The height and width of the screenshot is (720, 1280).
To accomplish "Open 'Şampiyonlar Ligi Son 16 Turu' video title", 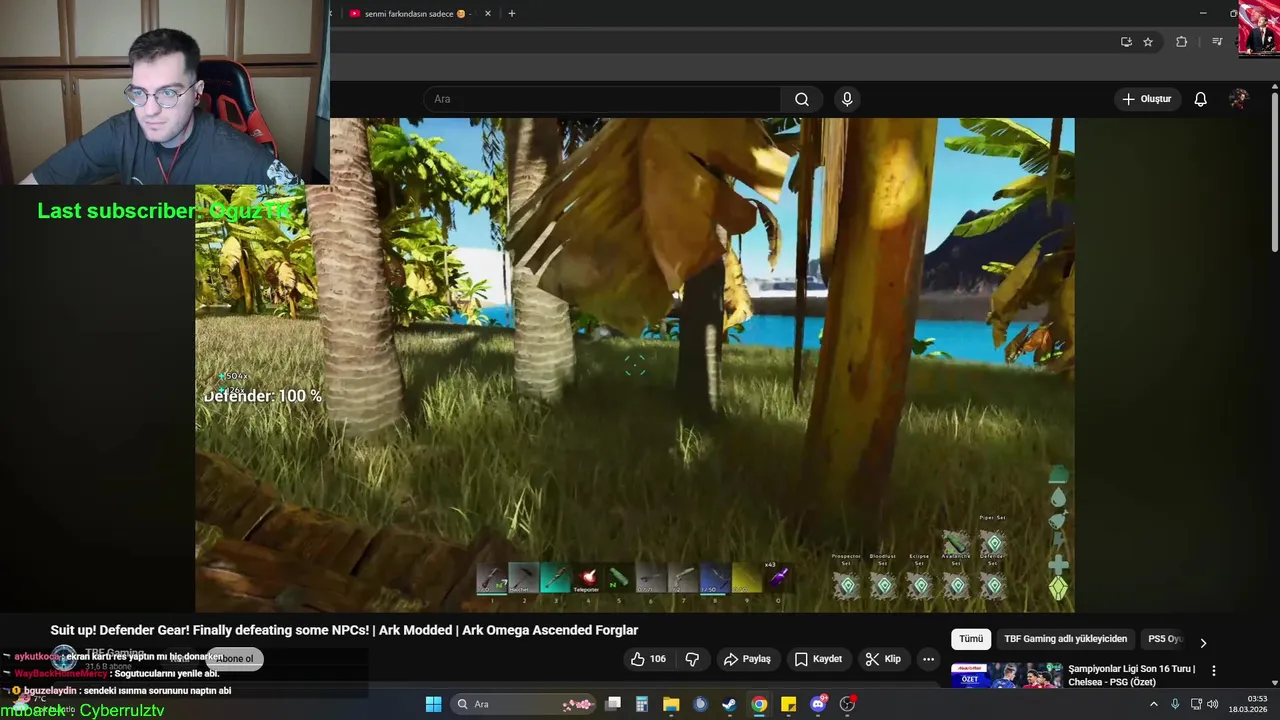I will point(1131,675).
